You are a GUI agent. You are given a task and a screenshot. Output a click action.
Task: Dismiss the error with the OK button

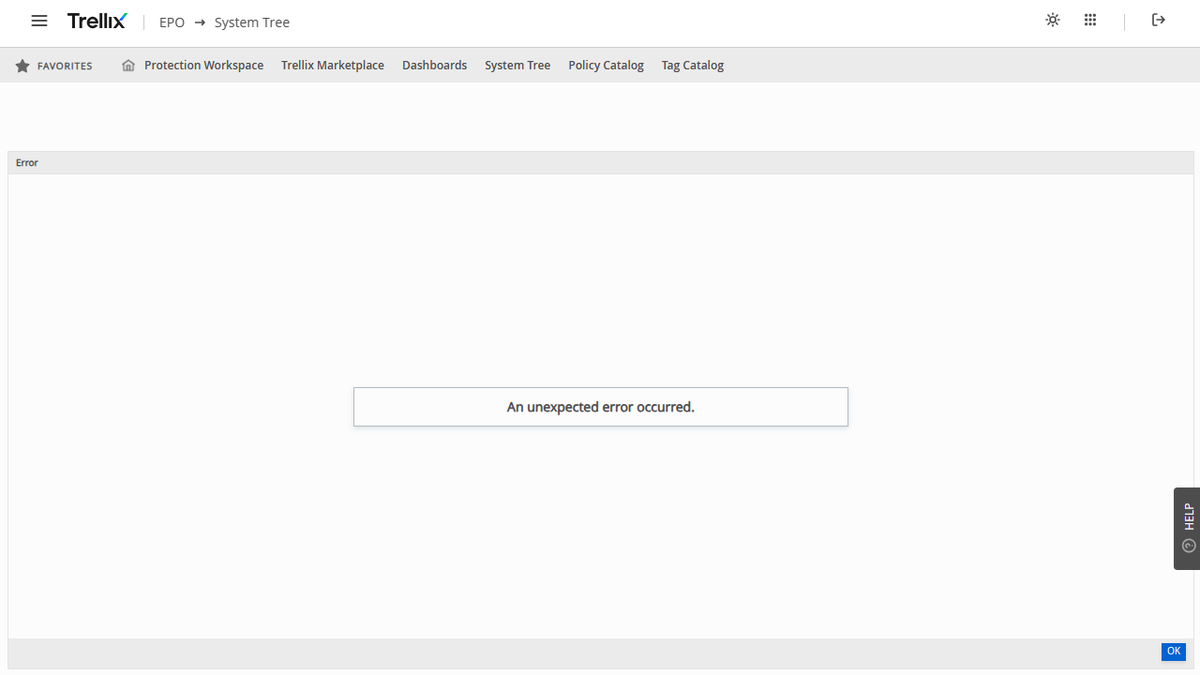[1173, 651]
